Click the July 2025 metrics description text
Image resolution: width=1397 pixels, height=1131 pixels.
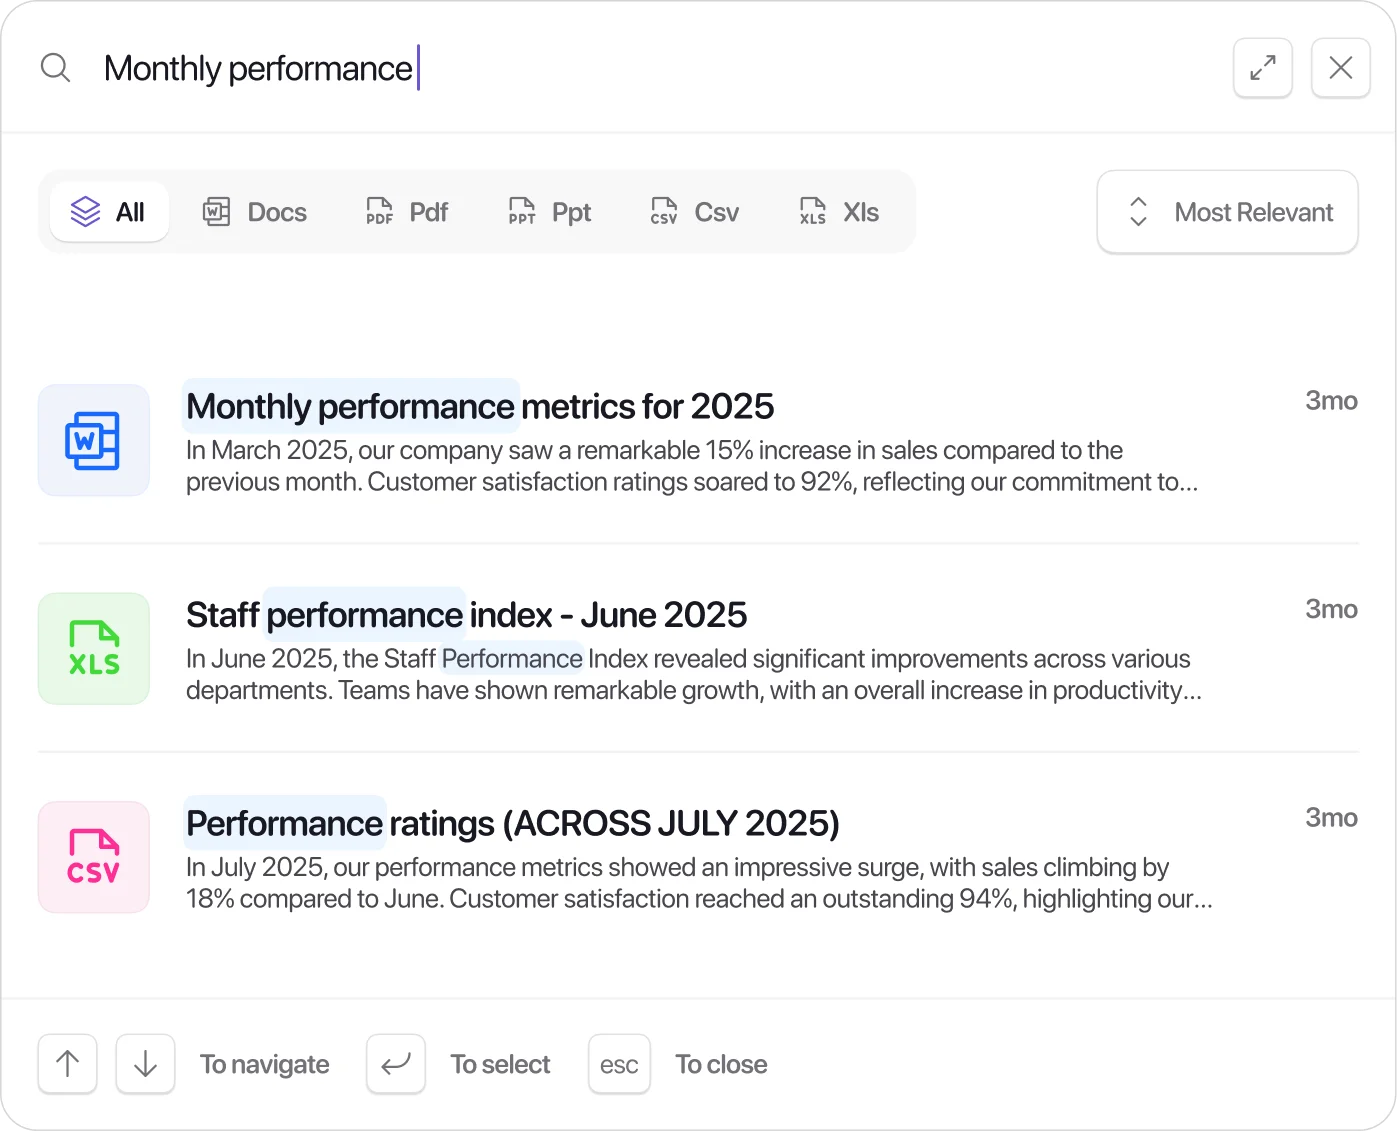click(699, 883)
